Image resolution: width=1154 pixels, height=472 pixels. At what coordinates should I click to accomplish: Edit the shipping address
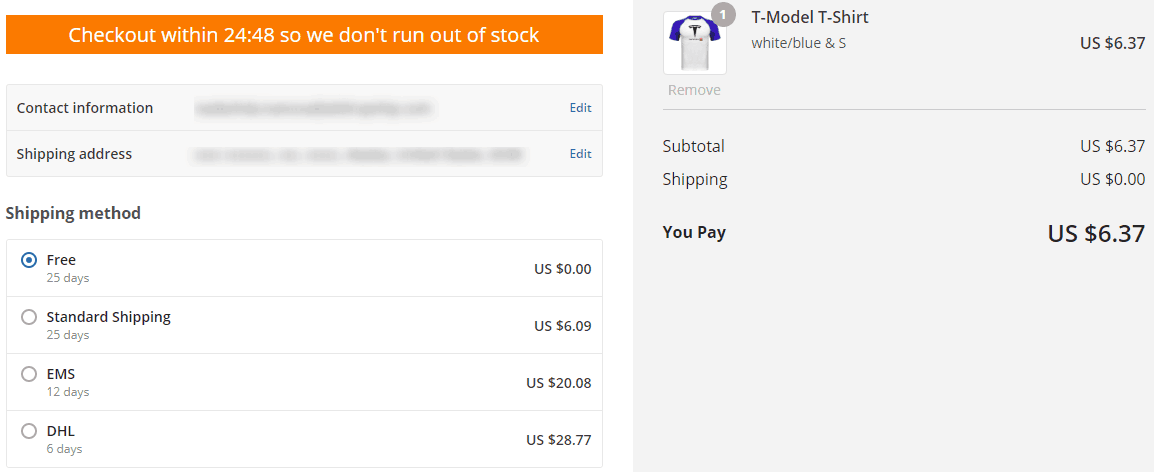(580, 154)
